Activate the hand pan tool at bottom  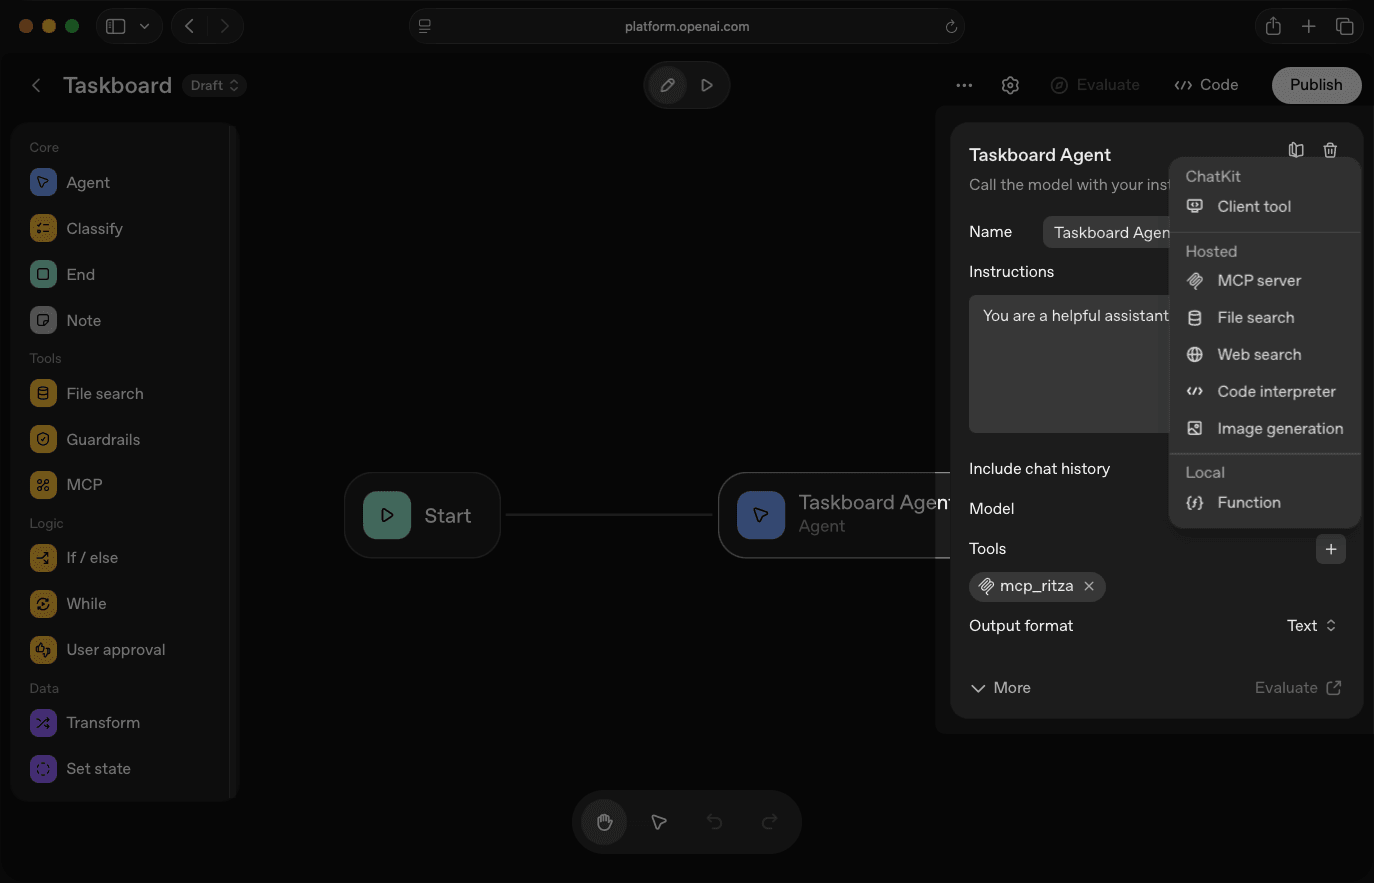tap(603, 822)
